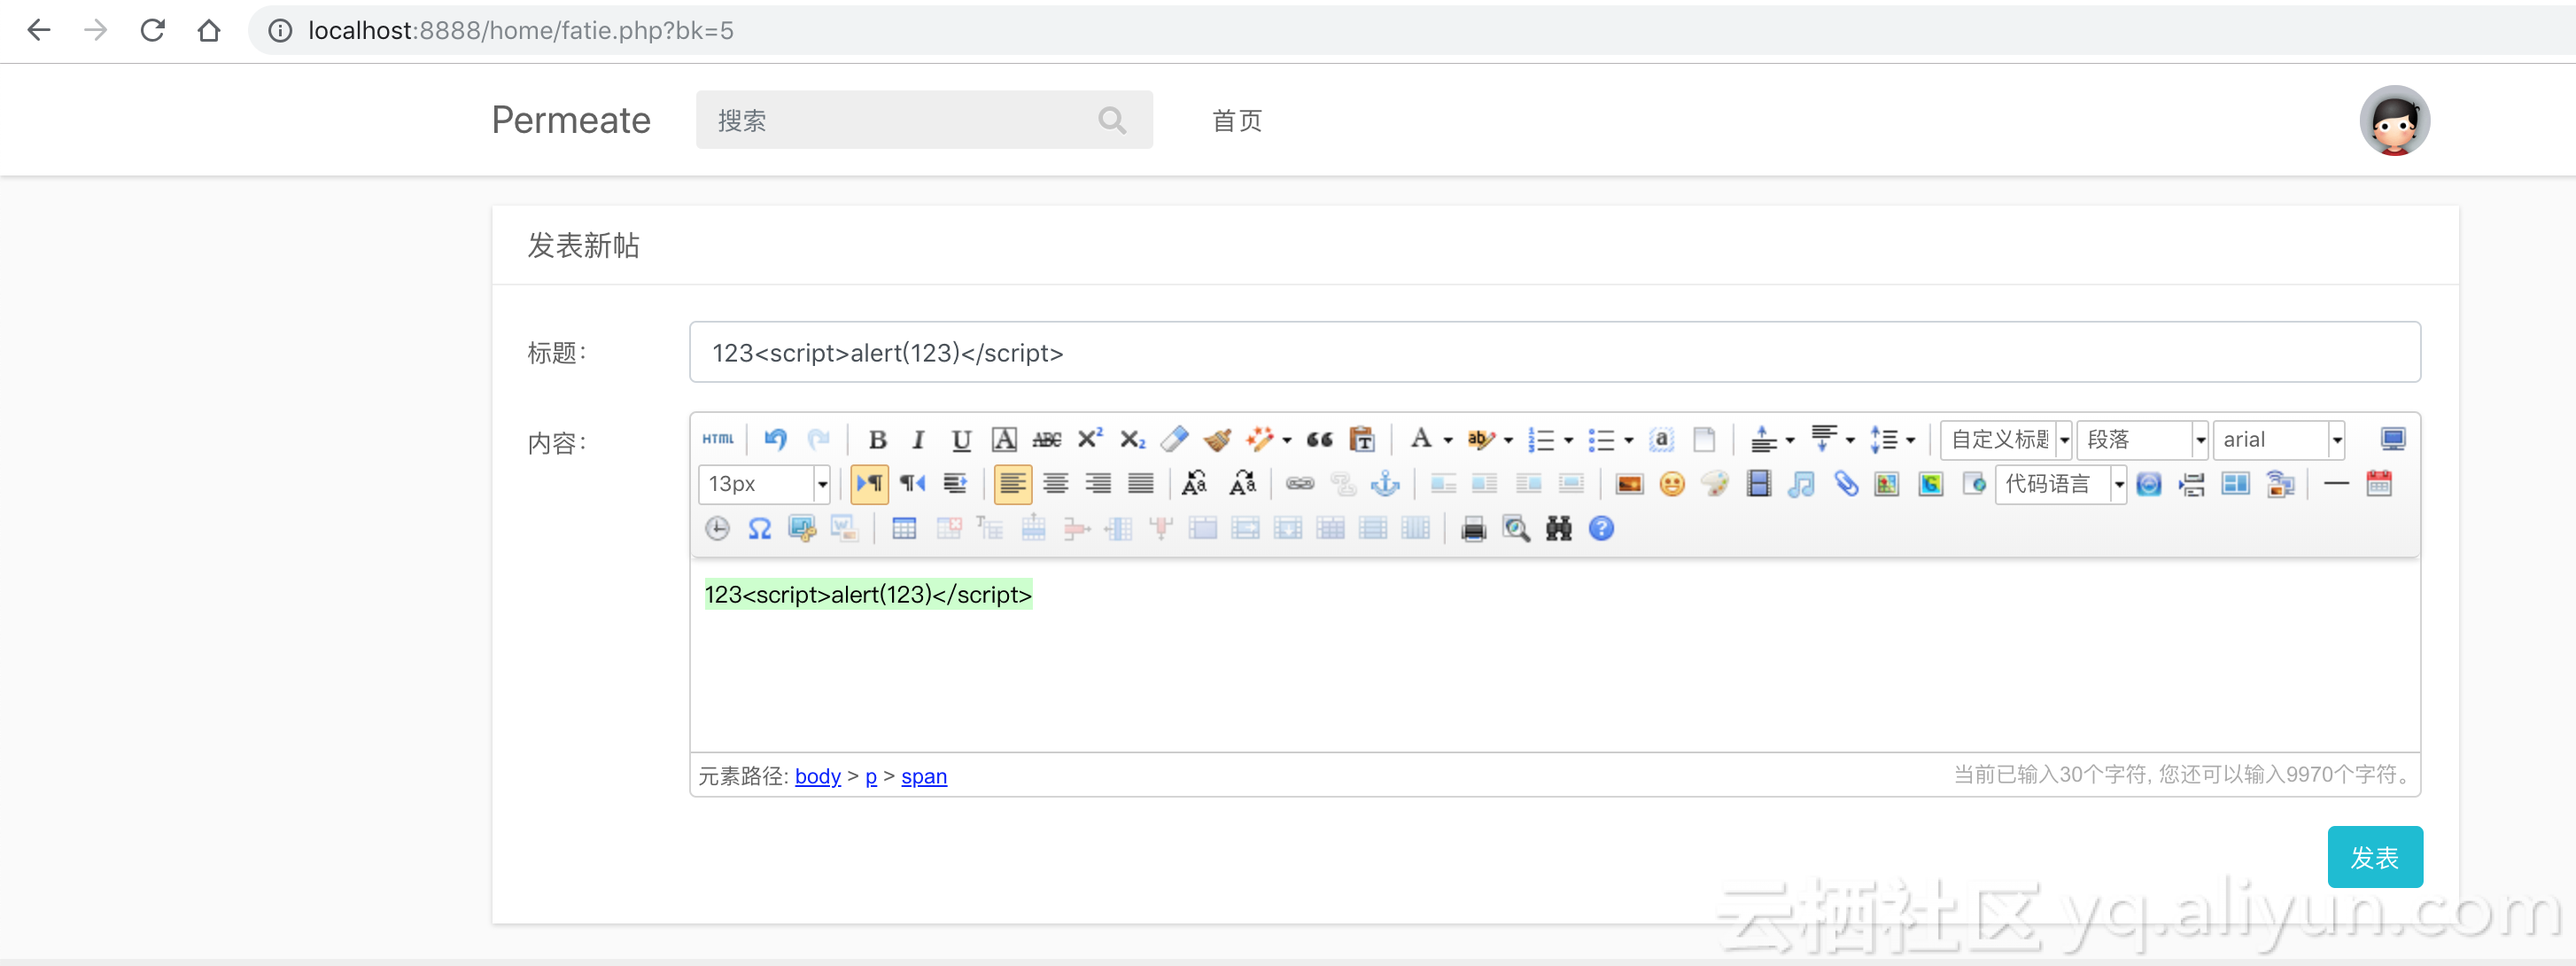Align text right
This screenshot has height=966, width=2576.
pyautogui.click(x=1098, y=484)
